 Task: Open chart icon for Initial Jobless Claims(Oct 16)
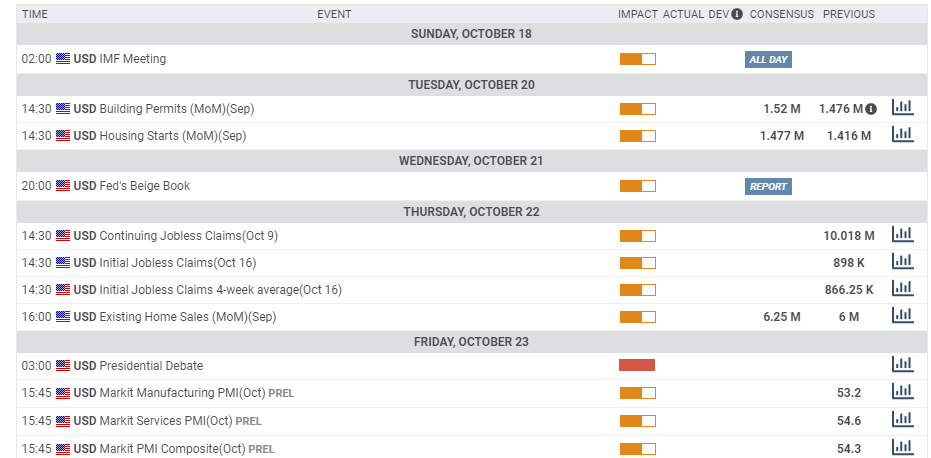pyautogui.click(x=902, y=261)
